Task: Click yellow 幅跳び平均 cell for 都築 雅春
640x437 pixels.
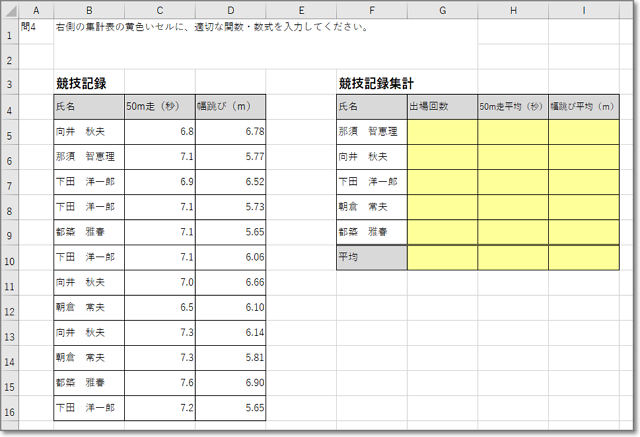Action: tap(583, 232)
